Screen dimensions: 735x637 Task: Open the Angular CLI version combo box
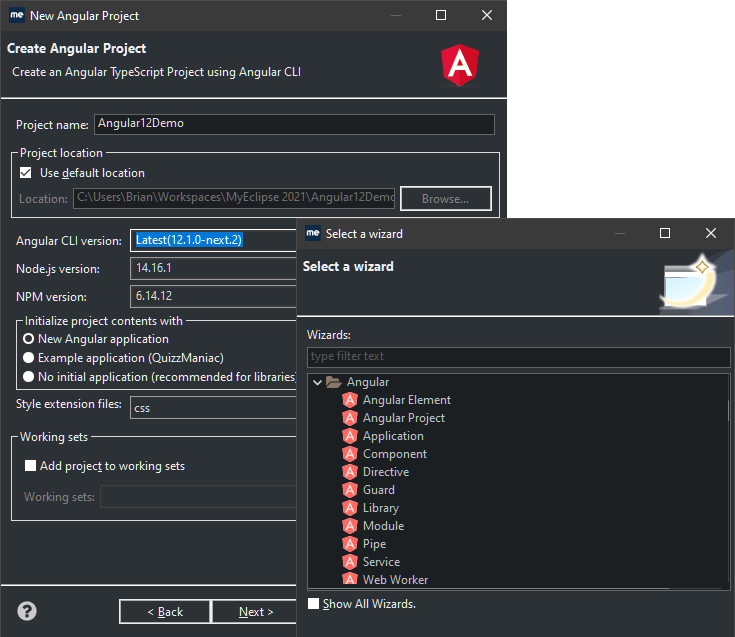click(x=213, y=240)
